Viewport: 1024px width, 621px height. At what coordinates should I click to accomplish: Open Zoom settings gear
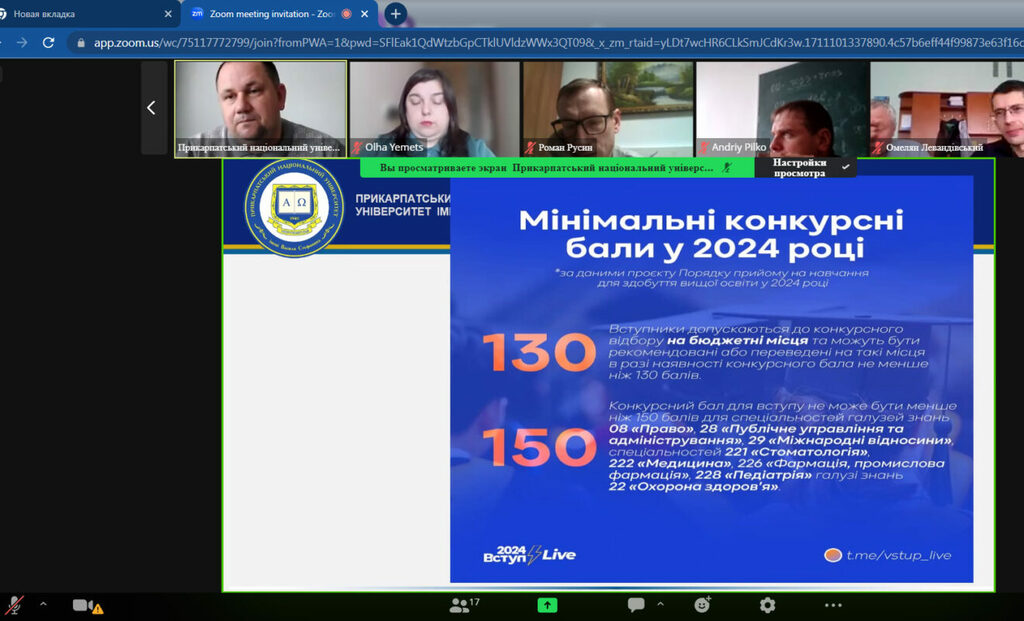click(x=767, y=605)
